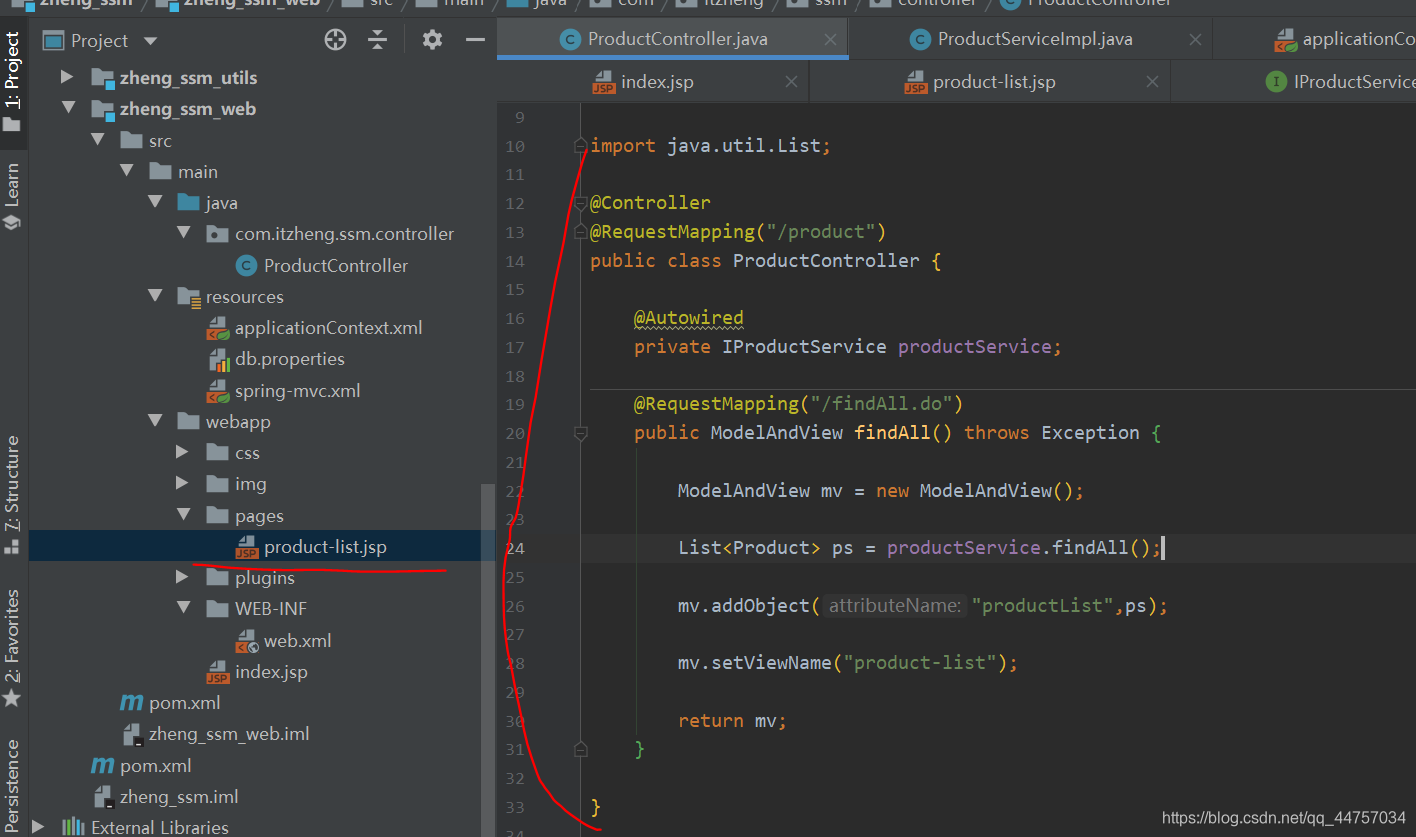Open the 2: Favorites tool window tab
Image resolution: width=1416 pixels, height=837 pixels.
[x=12, y=648]
